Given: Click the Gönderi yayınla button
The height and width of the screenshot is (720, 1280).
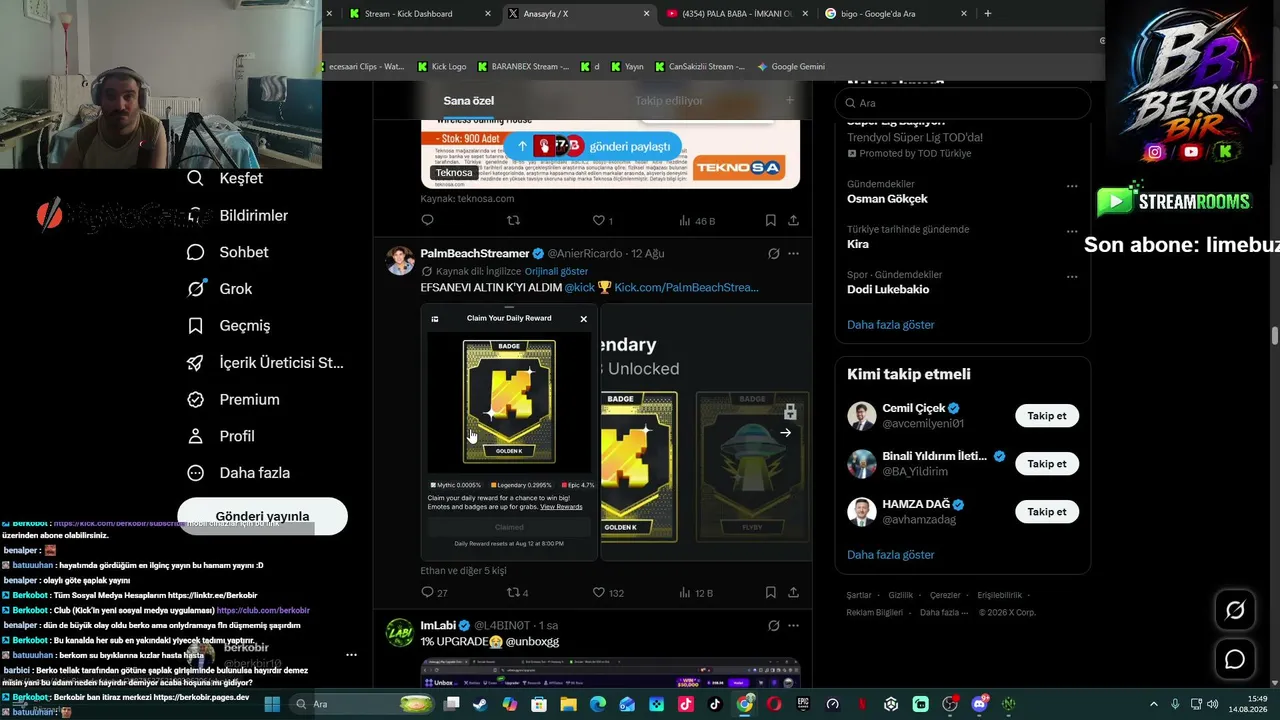Looking at the screenshot, I should (262, 516).
